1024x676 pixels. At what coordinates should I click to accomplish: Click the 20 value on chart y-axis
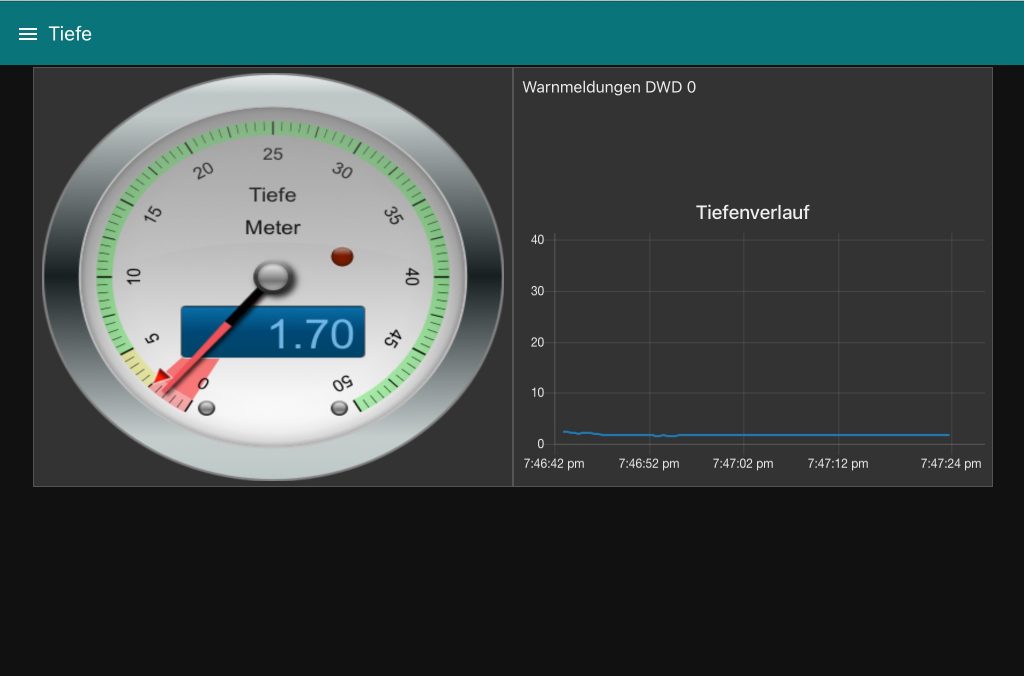tap(537, 342)
